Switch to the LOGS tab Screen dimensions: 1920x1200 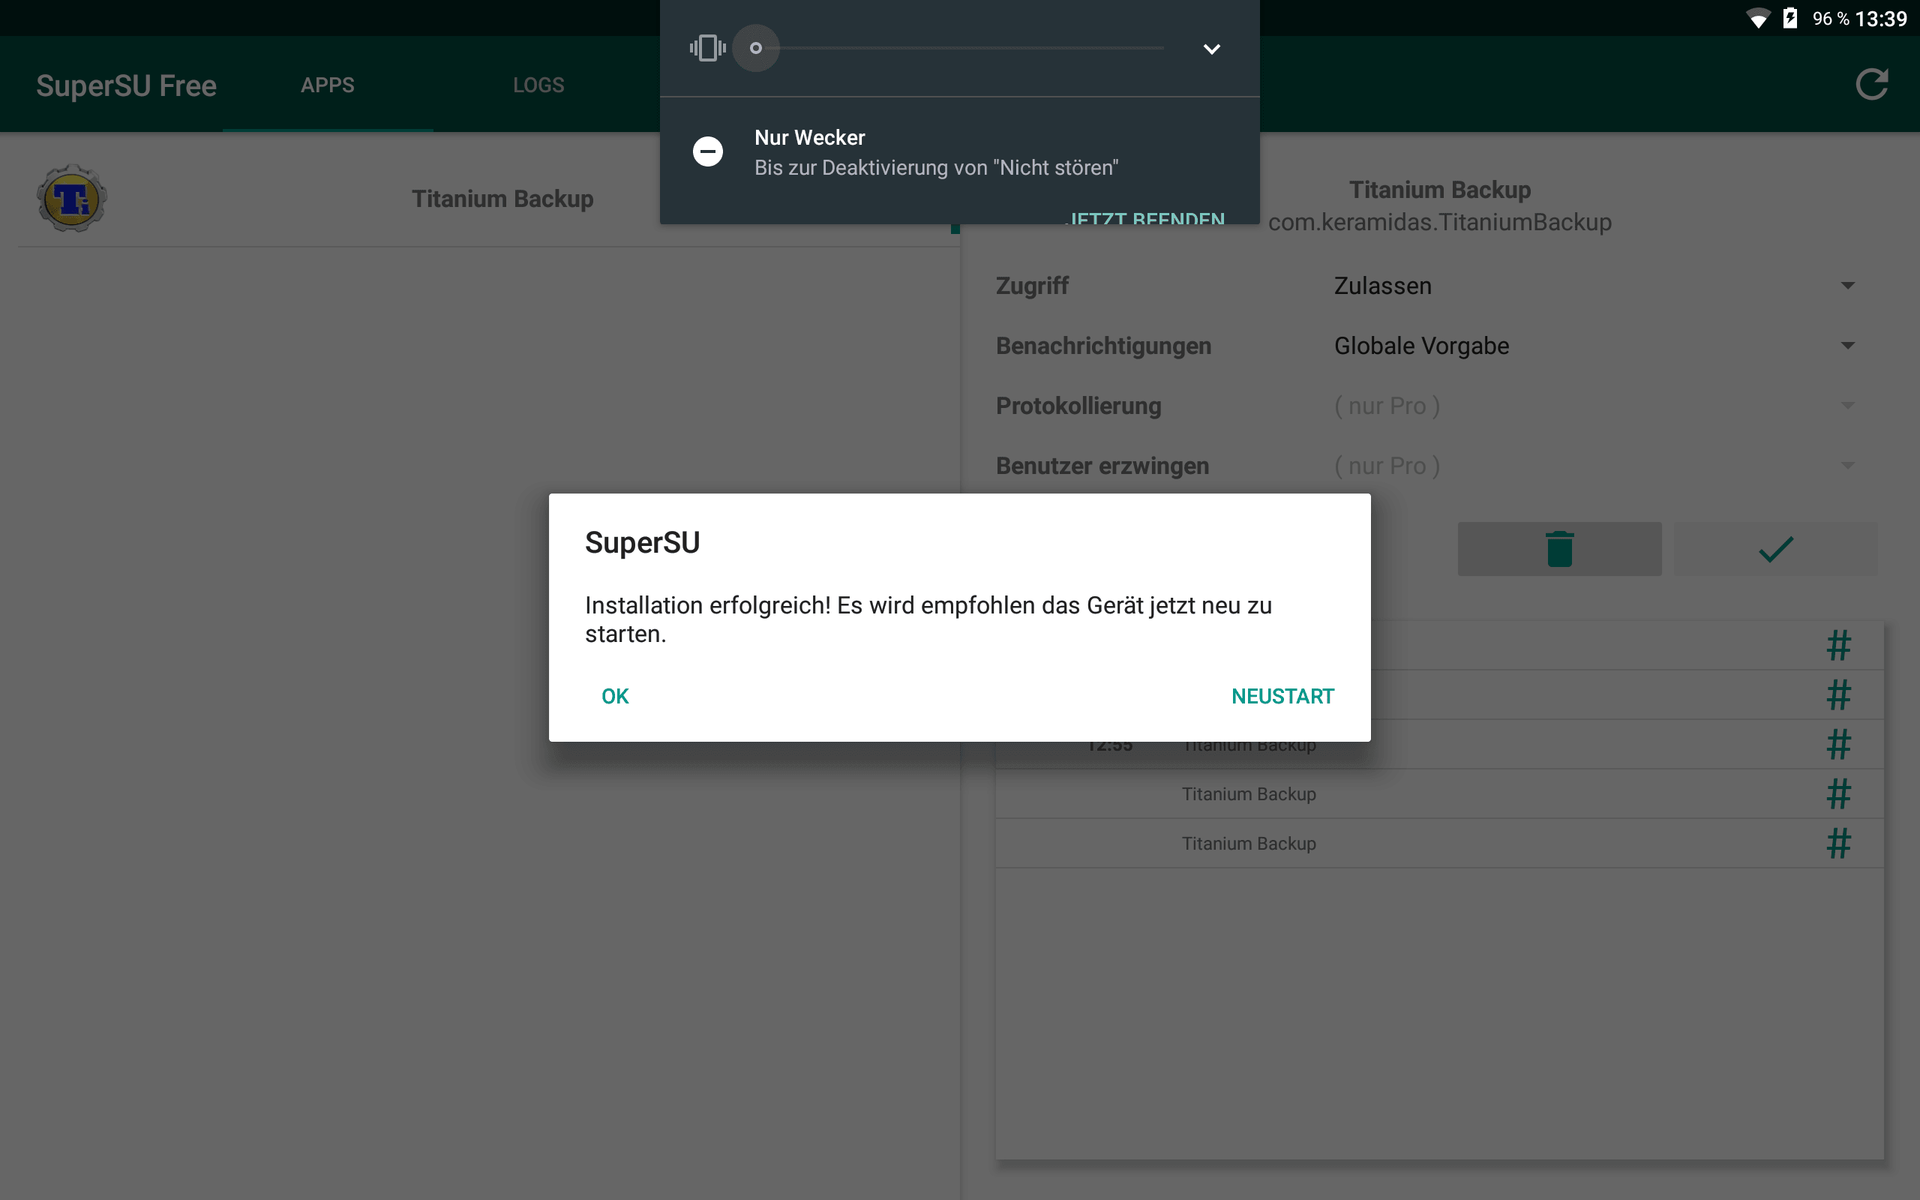[x=539, y=85]
